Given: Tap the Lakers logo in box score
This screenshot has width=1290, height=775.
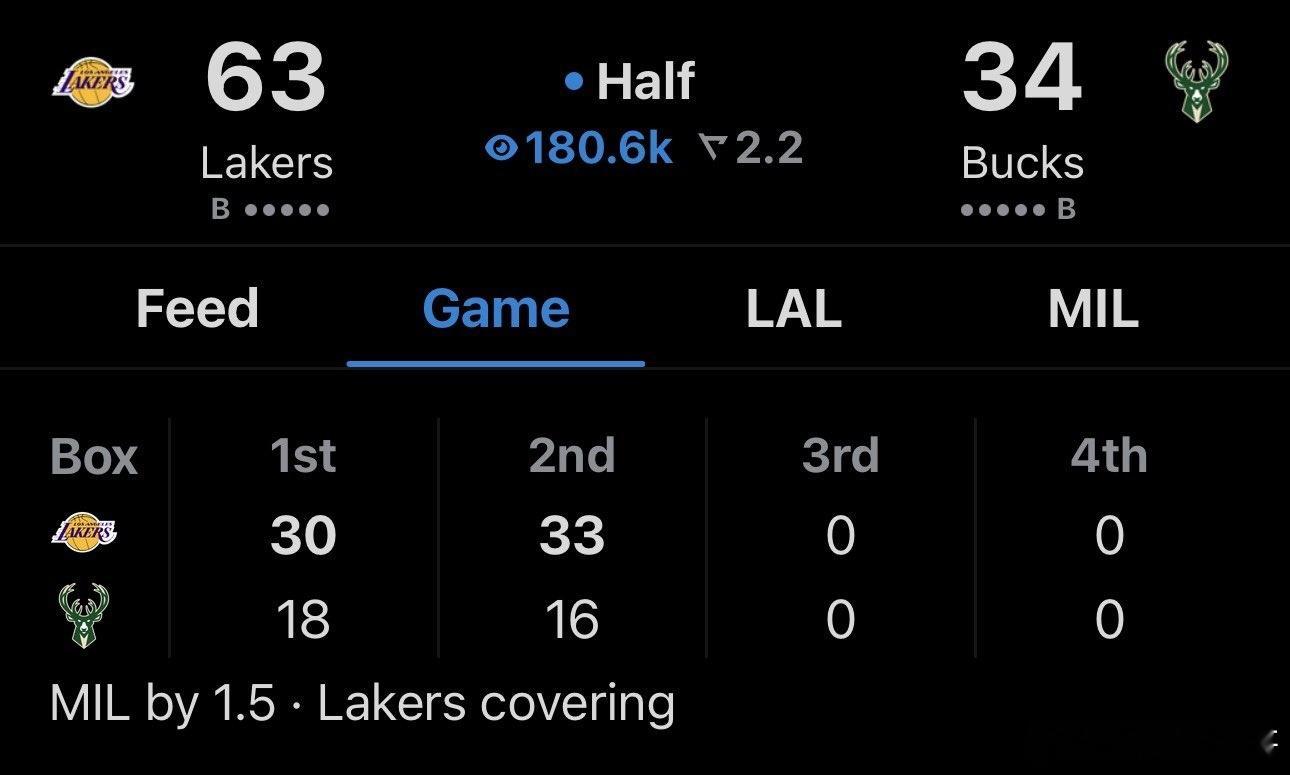Looking at the screenshot, I should click(x=84, y=533).
